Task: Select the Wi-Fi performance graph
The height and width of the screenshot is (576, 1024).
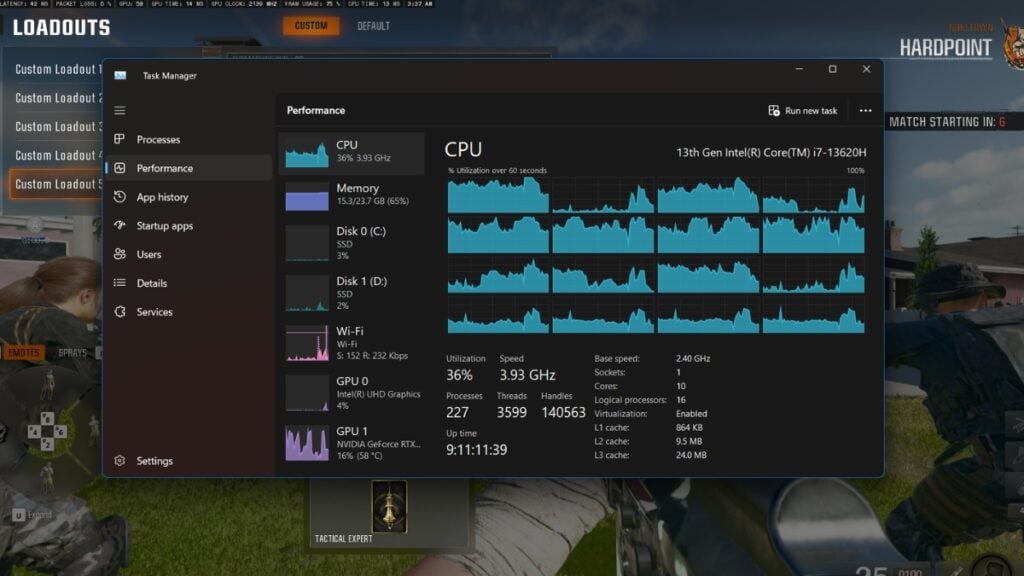Action: tap(350, 343)
